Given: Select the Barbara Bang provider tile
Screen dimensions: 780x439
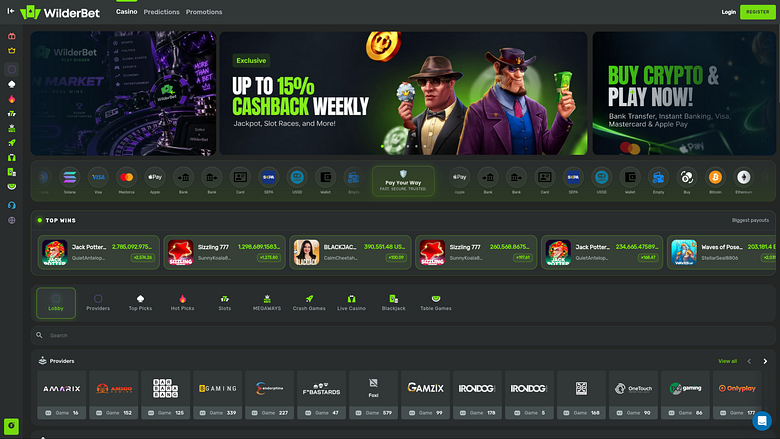Looking at the screenshot, I should [166, 395].
